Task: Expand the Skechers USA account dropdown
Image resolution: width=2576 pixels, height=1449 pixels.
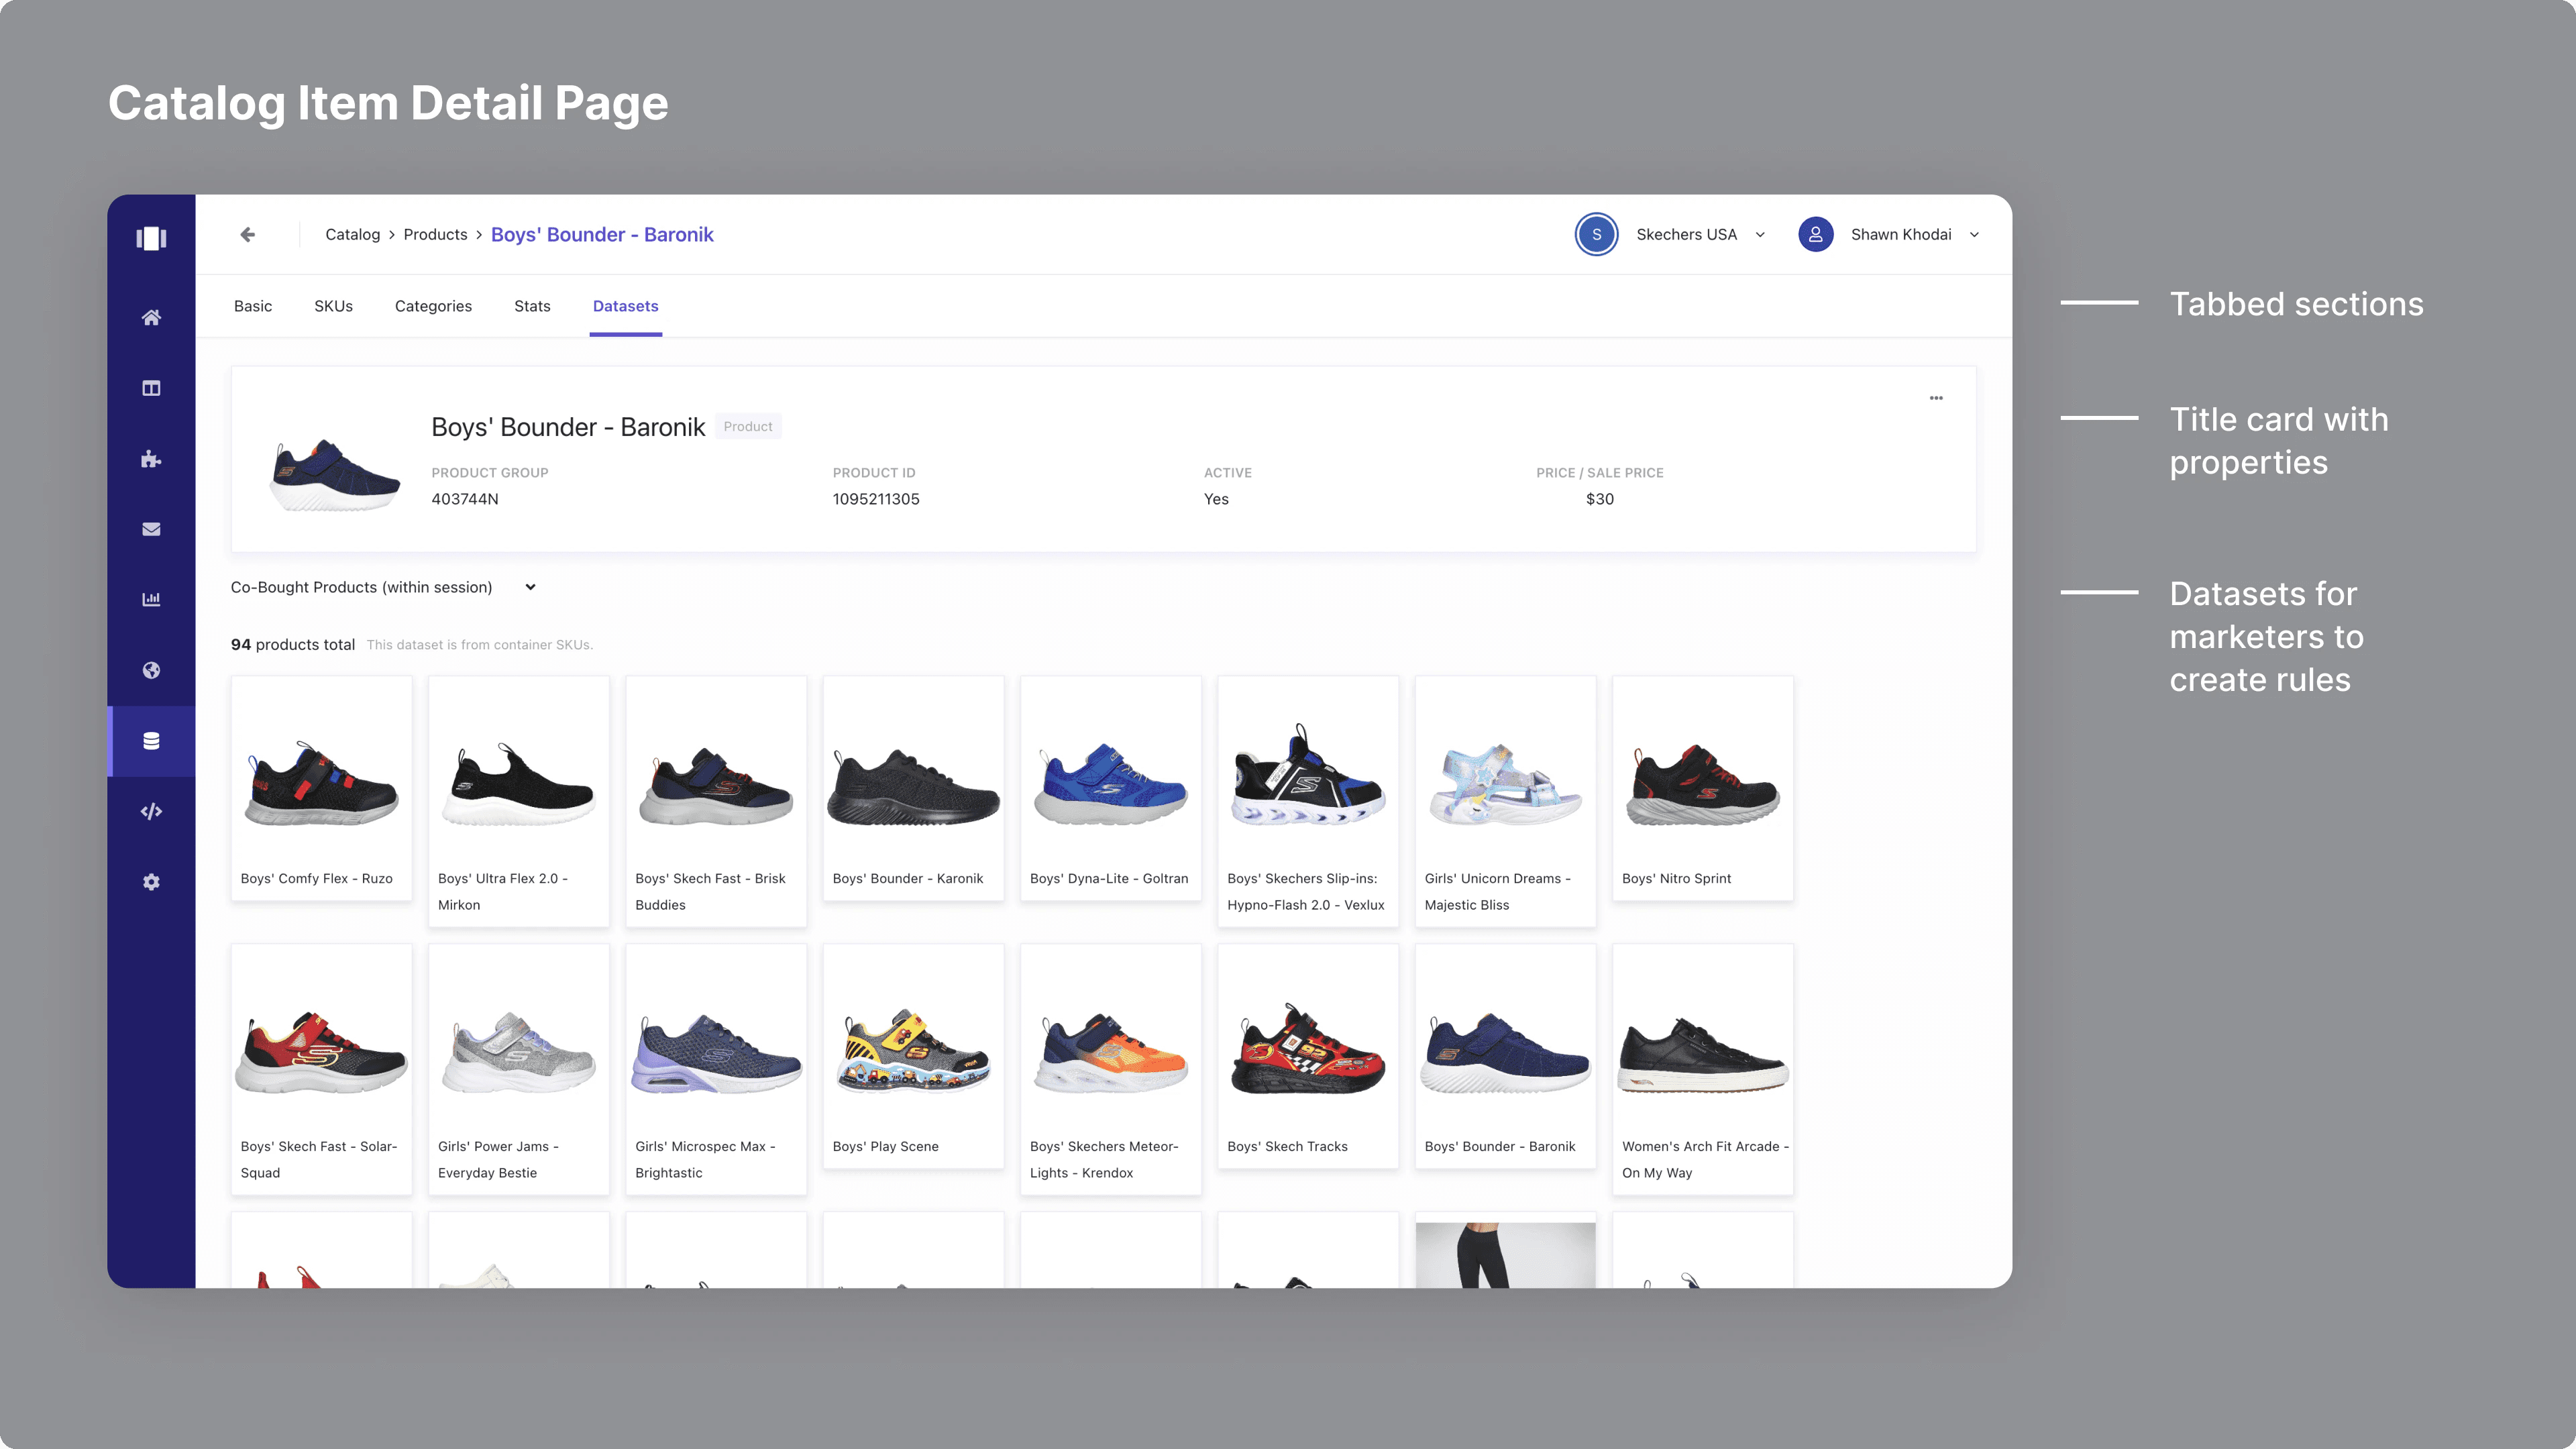Action: 1760,235
